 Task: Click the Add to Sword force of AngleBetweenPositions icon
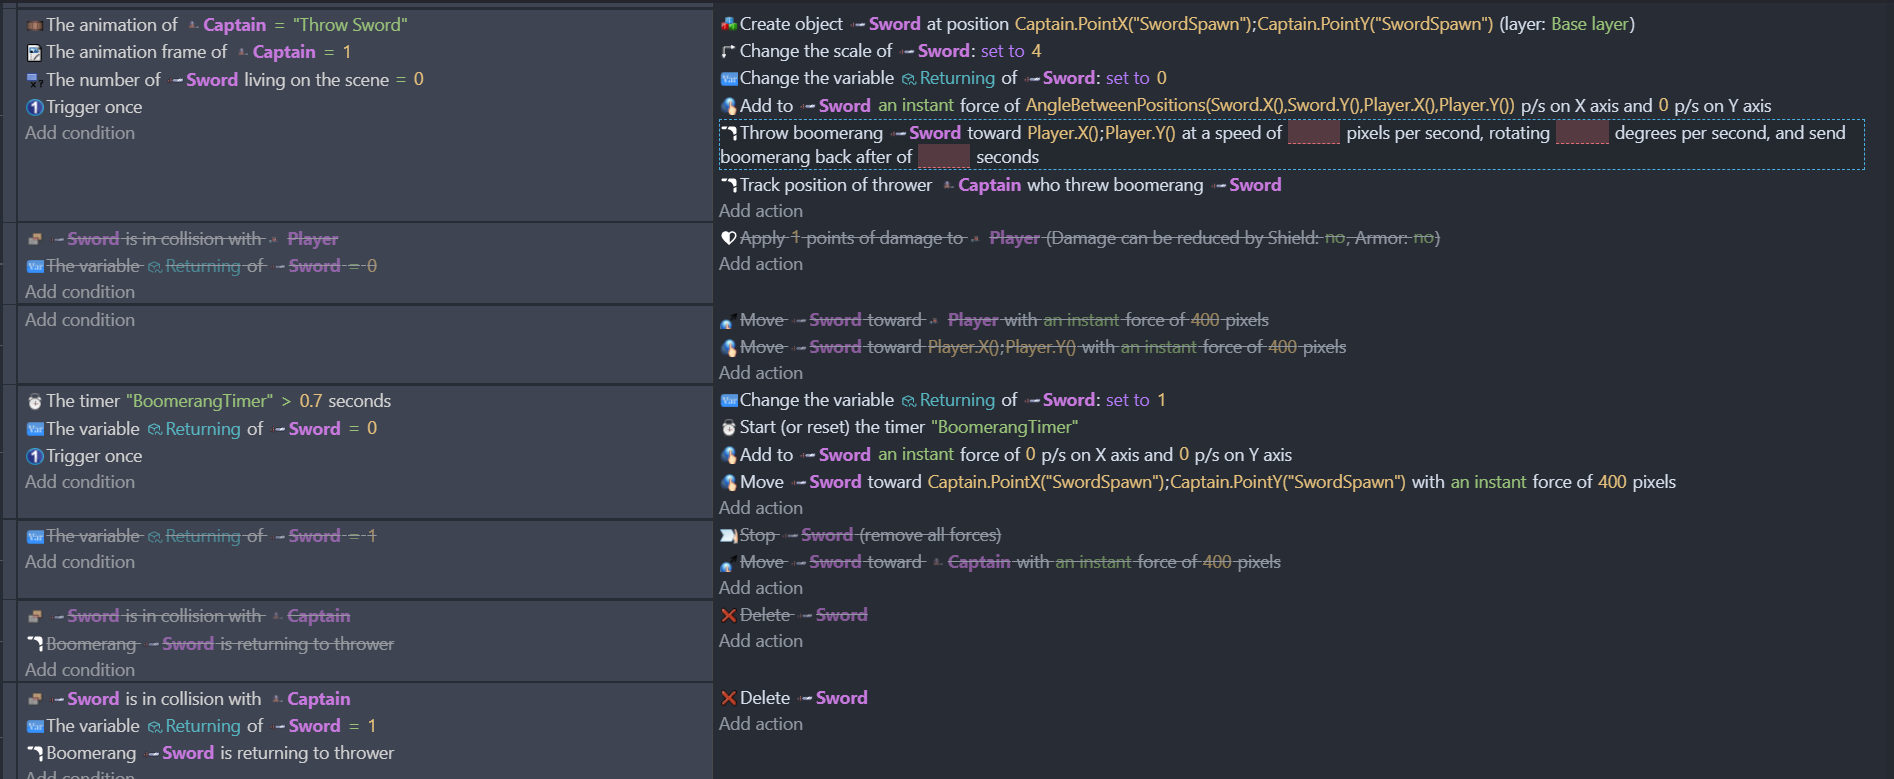click(729, 106)
